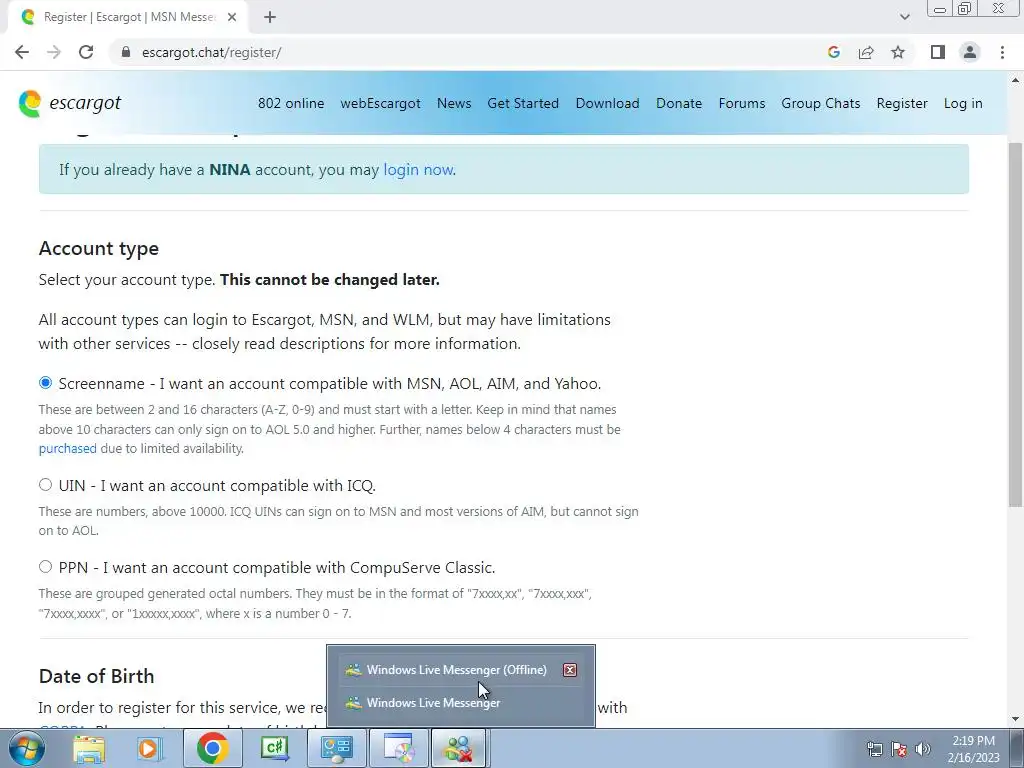Select the PPN account type
1024x768 pixels.
(45, 567)
